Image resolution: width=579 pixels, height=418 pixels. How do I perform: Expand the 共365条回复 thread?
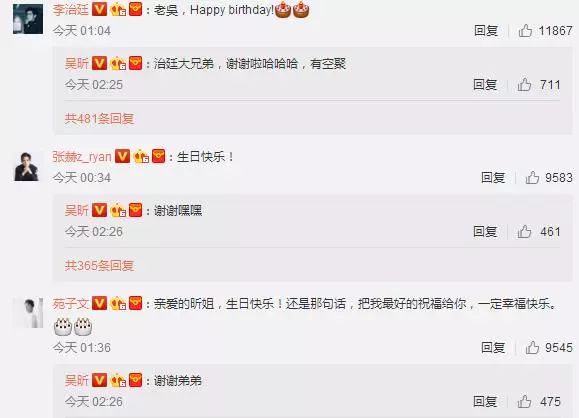tap(99, 265)
